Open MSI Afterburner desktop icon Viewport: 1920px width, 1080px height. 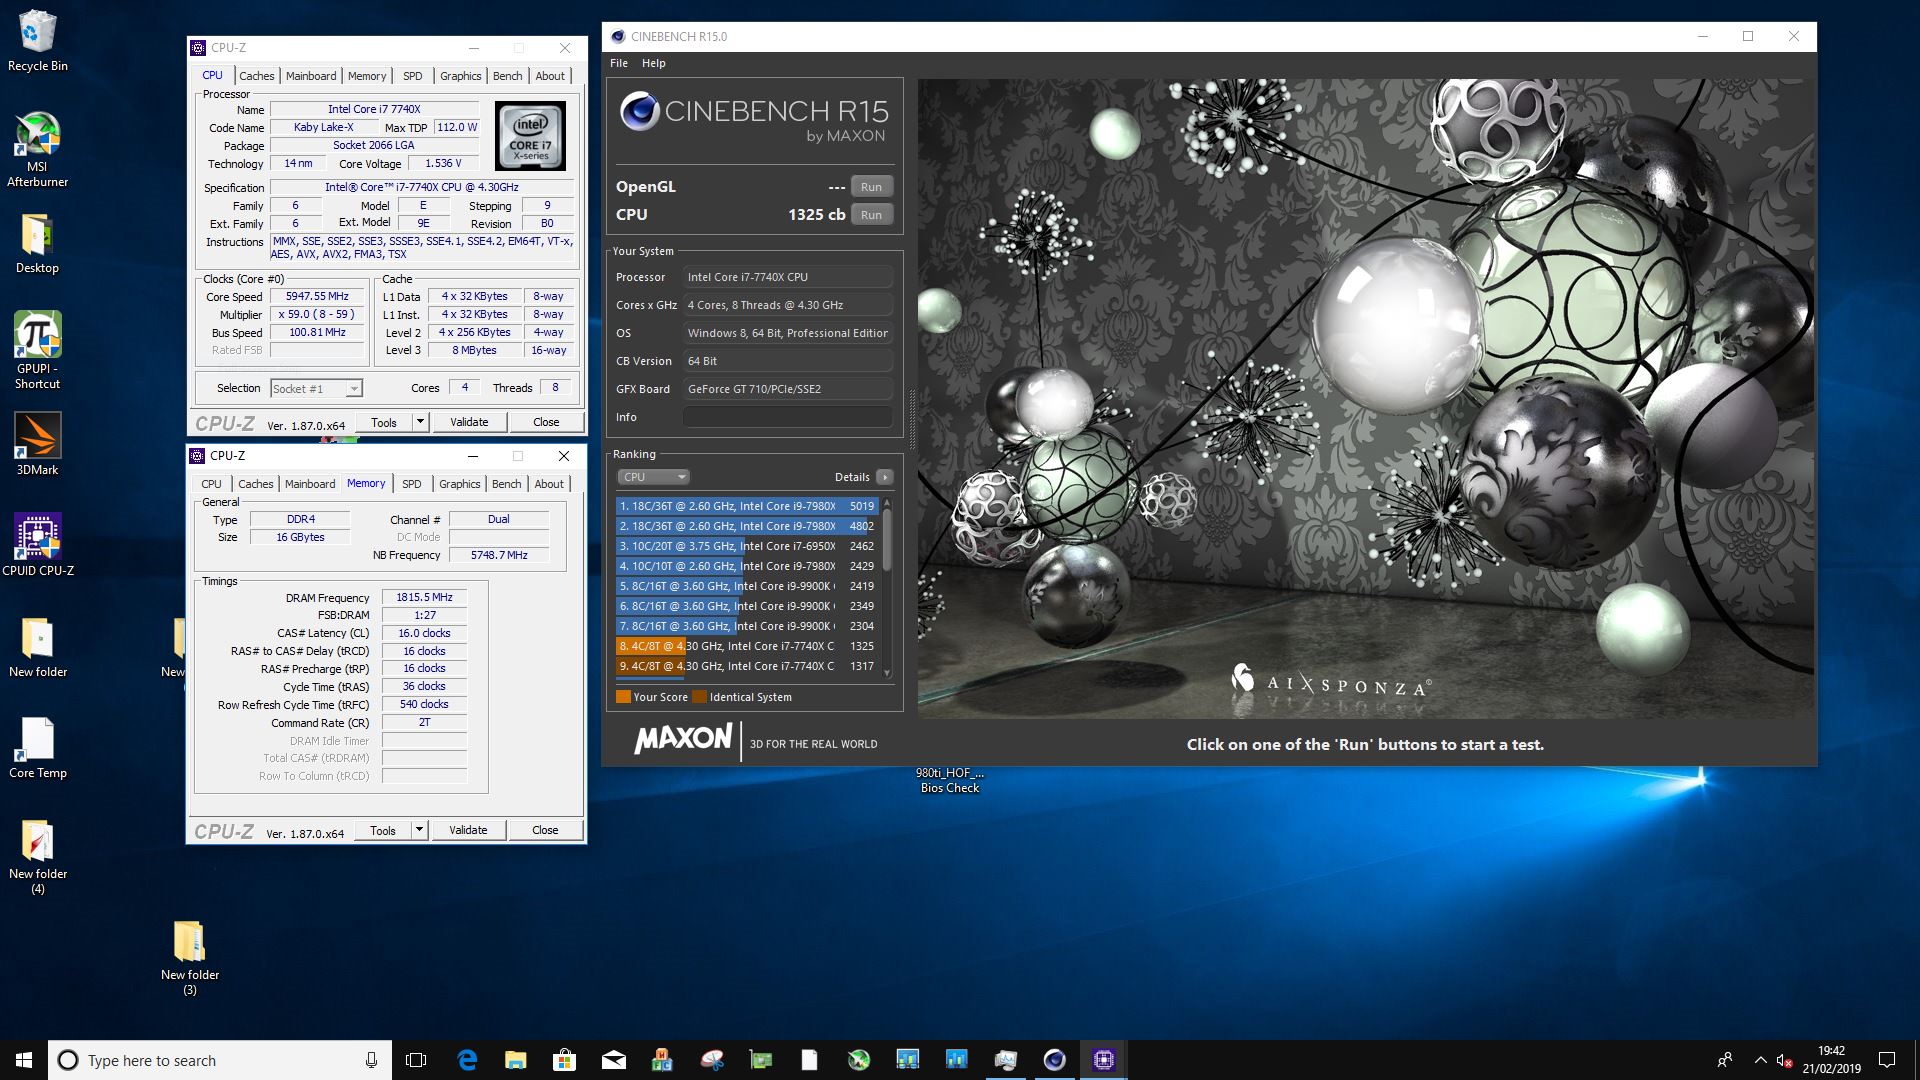pos(37,149)
